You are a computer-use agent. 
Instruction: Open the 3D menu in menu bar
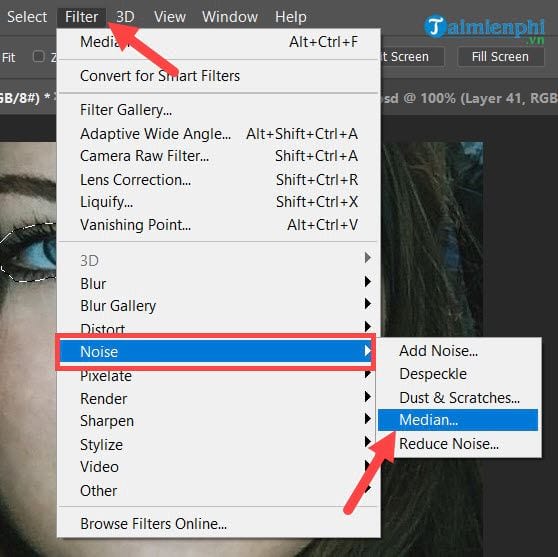[x=125, y=17]
